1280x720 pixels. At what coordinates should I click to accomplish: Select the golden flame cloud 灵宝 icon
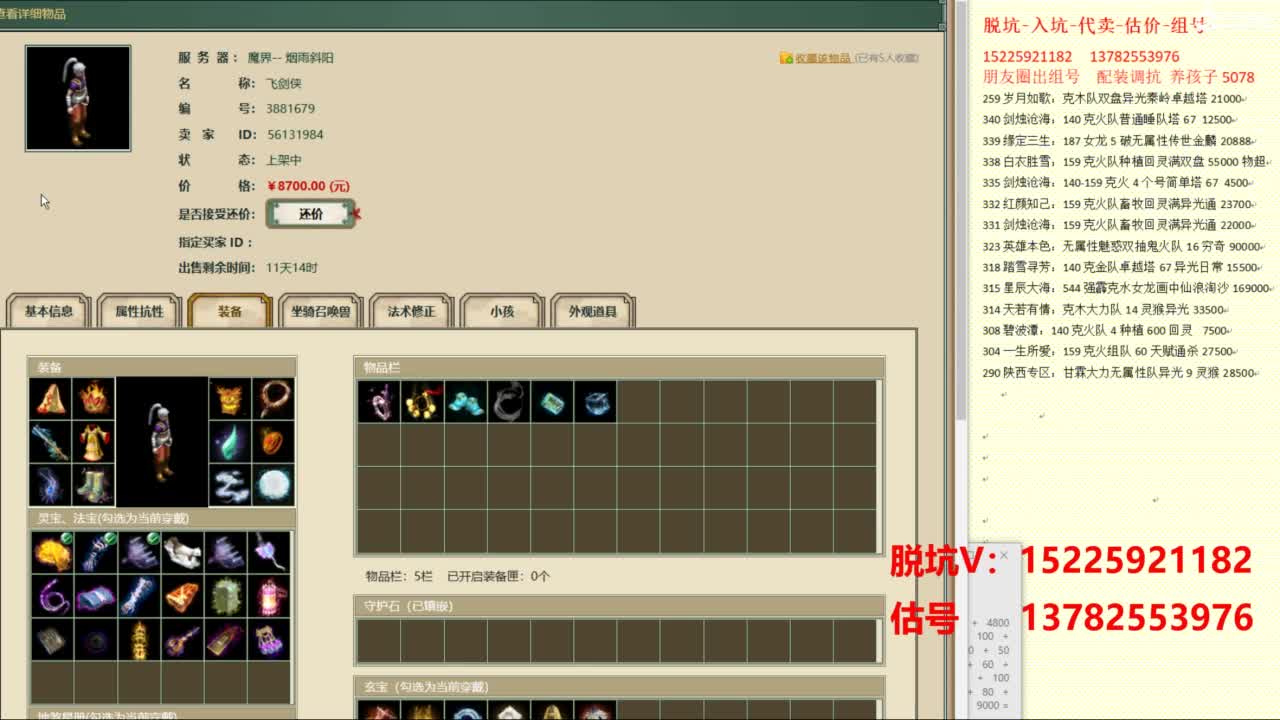pyautogui.click(x=52, y=552)
